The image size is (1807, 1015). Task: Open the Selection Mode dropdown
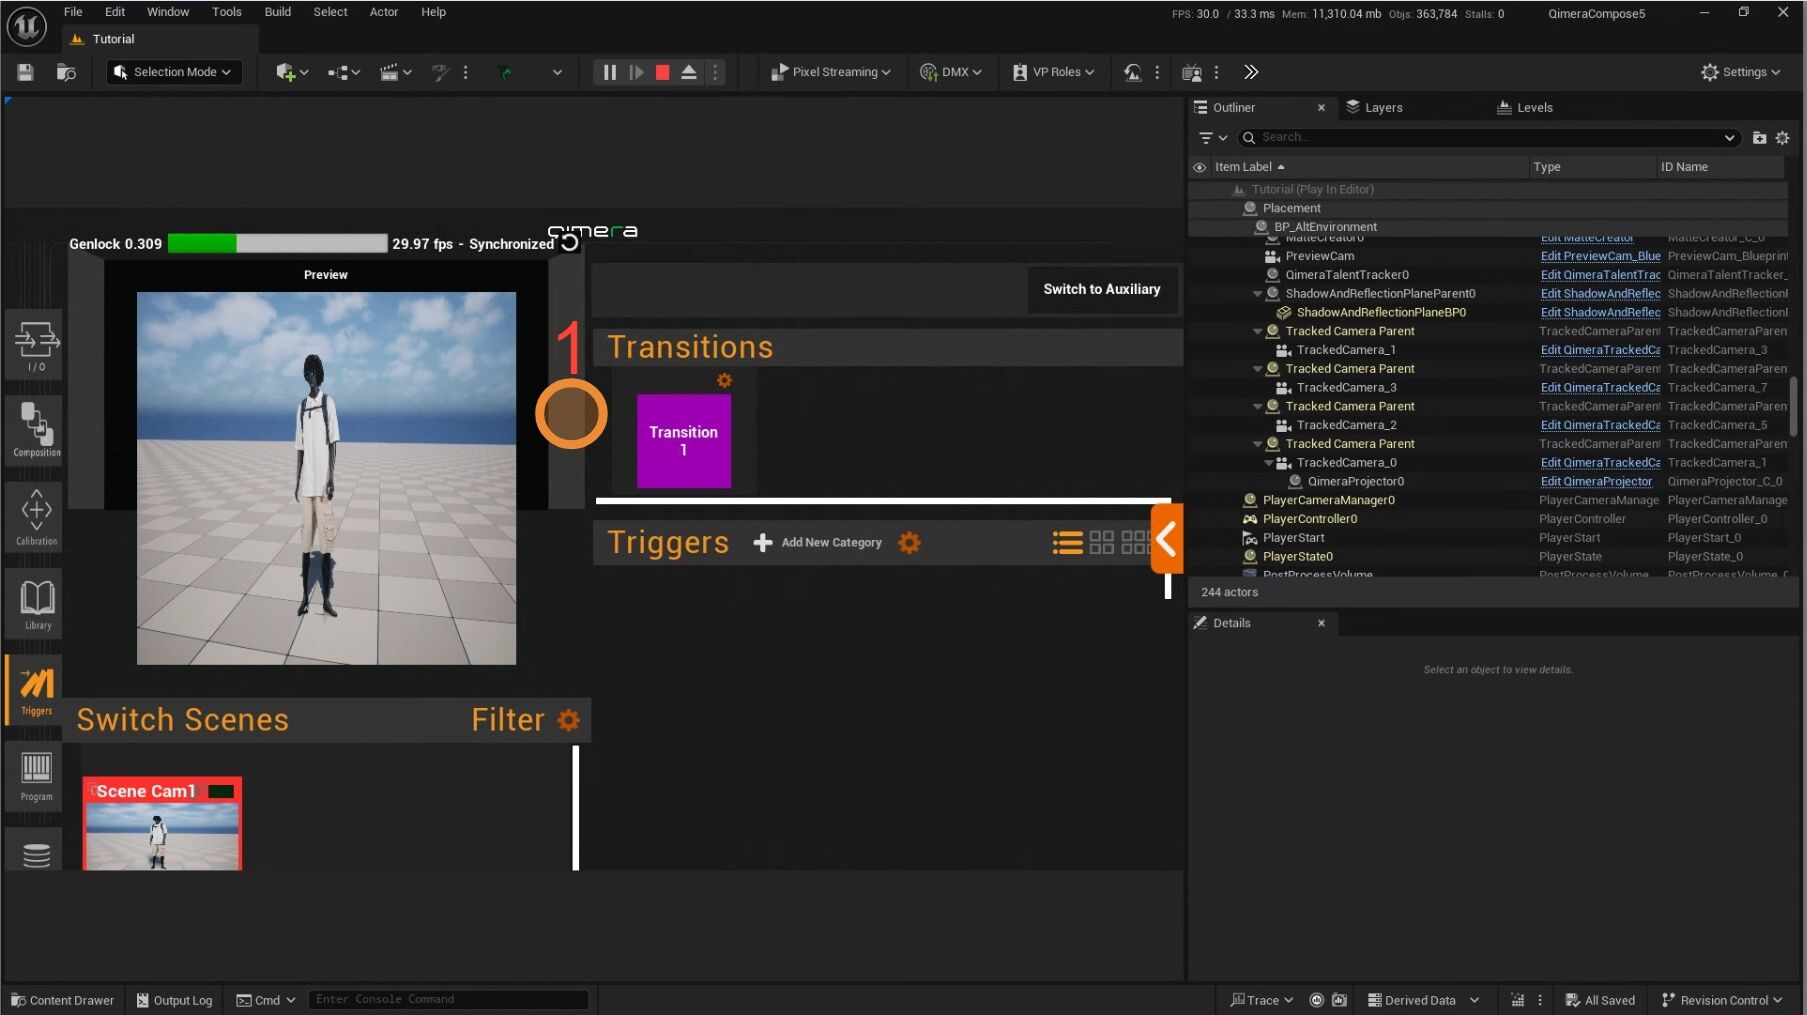[174, 72]
